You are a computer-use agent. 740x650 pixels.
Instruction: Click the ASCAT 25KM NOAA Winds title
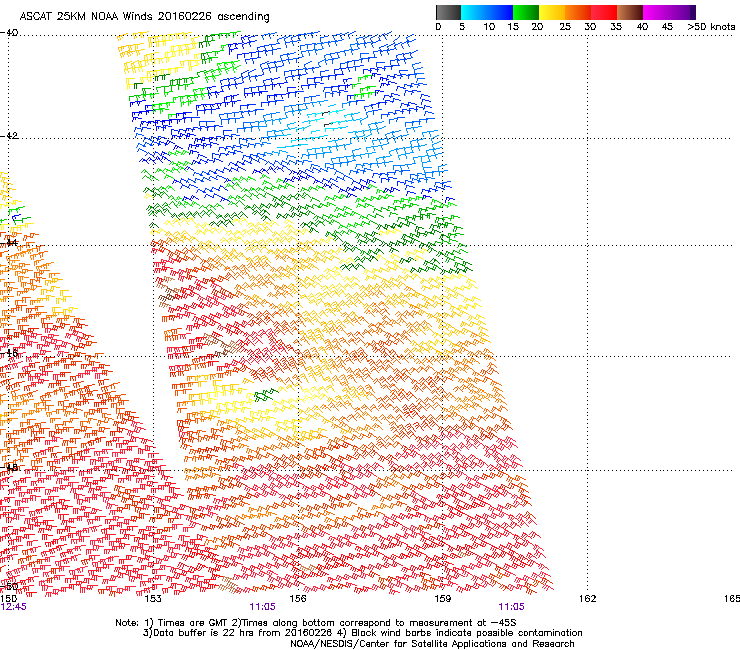[x=144, y=17]
